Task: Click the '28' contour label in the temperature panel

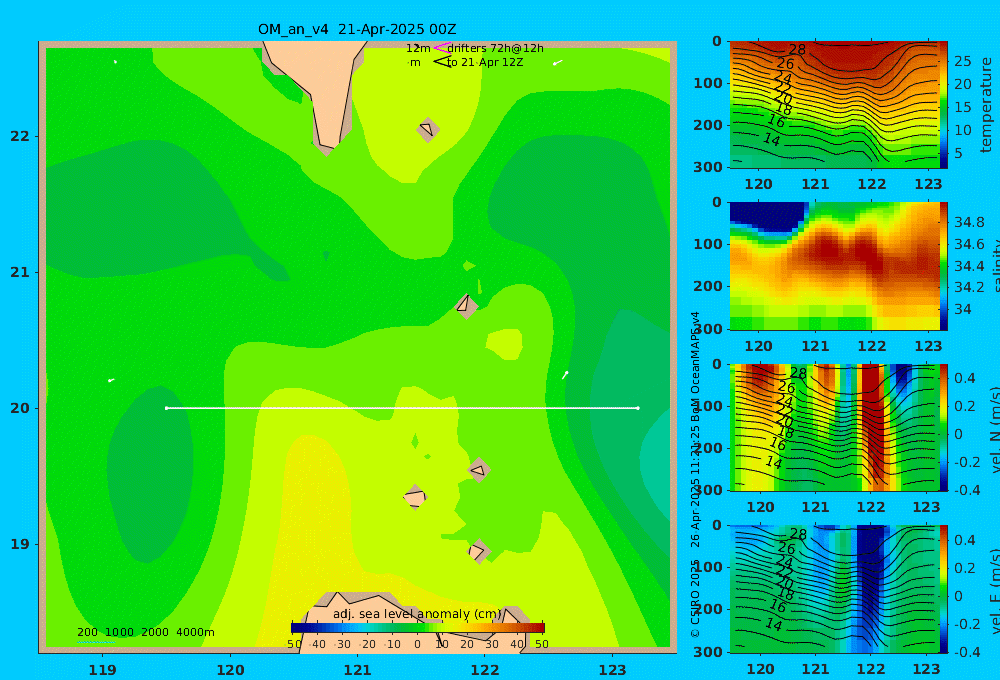Action: click(797, 50)
